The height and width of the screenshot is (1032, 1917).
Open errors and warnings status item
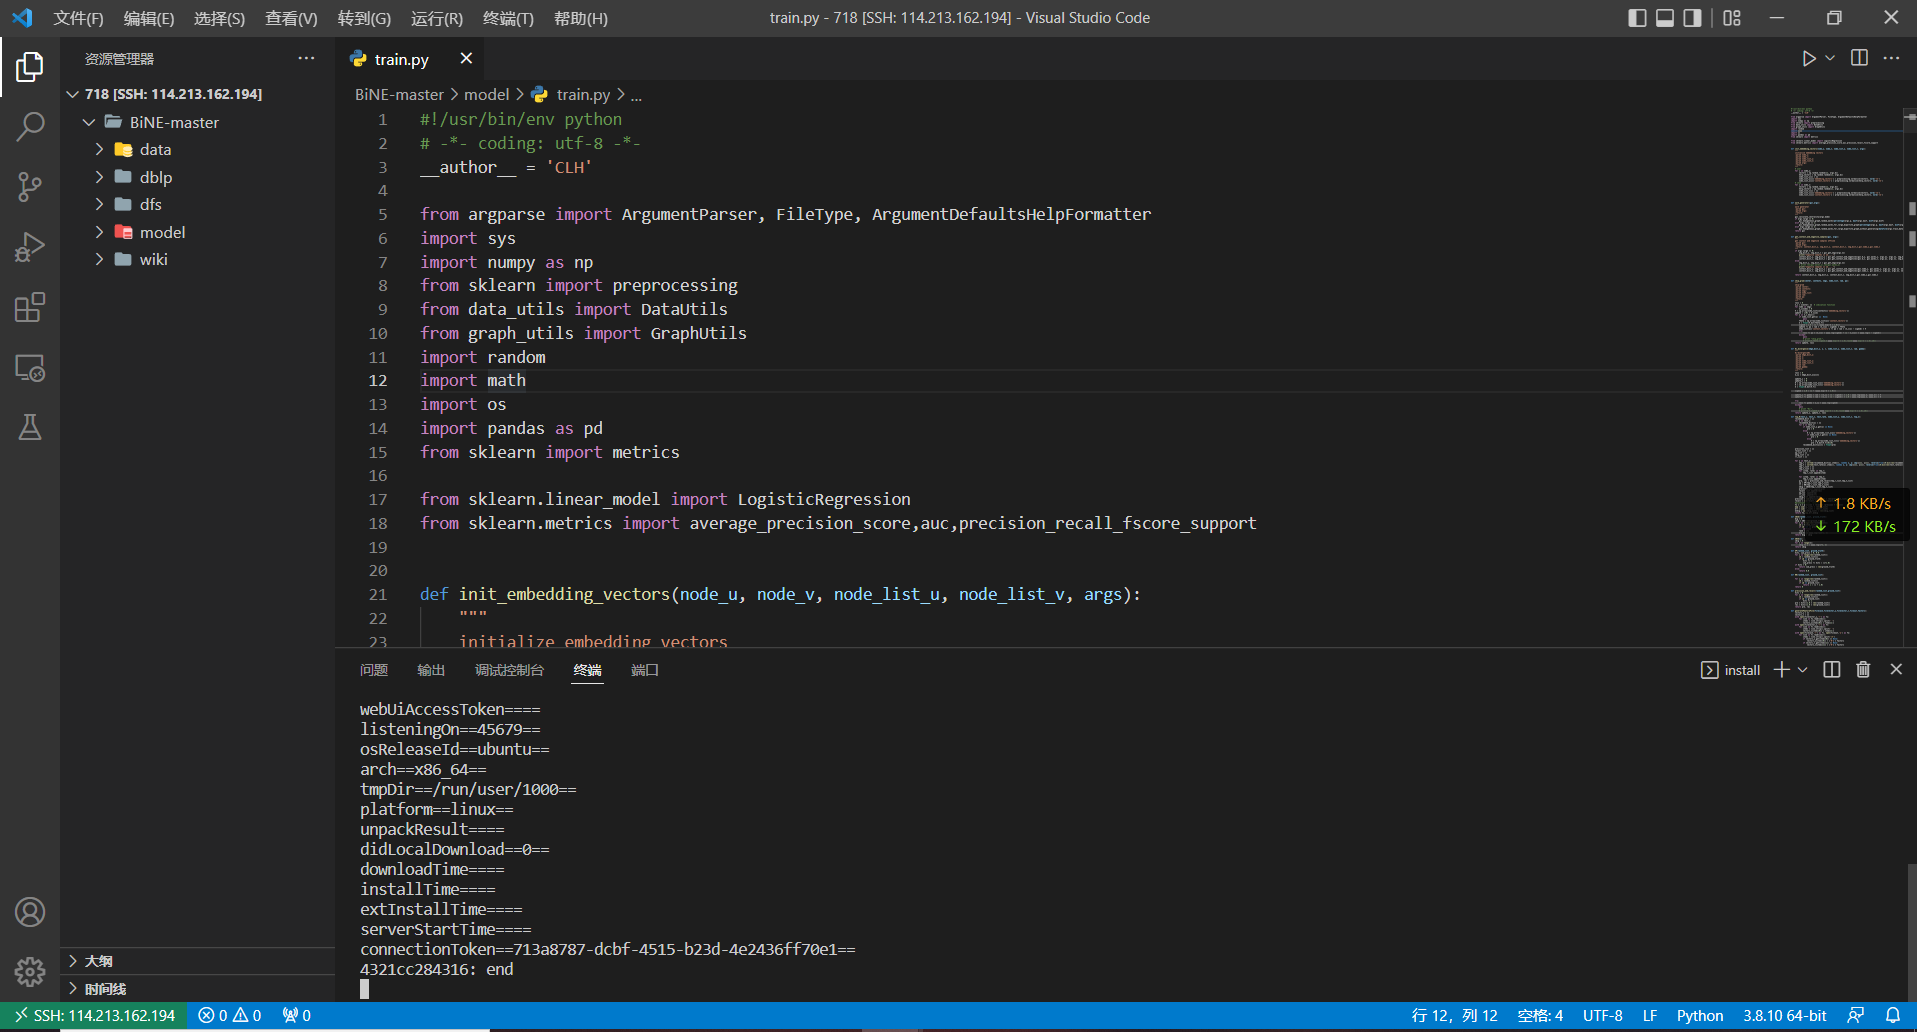coord(230,1016)
